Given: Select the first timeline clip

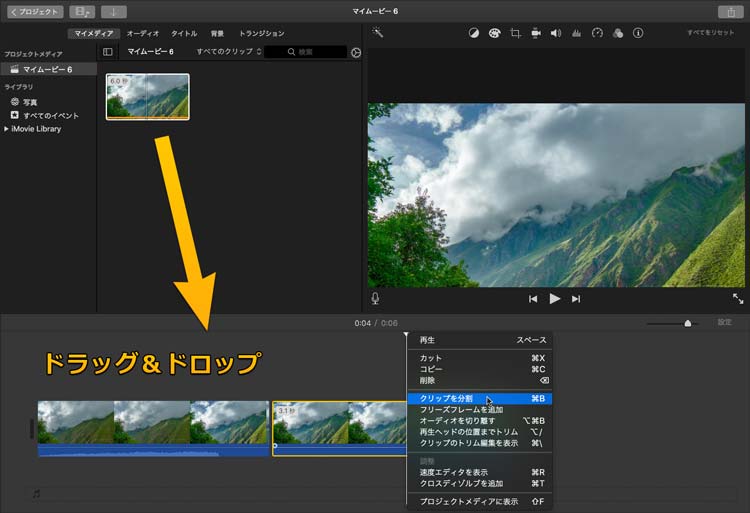Looking at the screenshot, I should point(154,428).
